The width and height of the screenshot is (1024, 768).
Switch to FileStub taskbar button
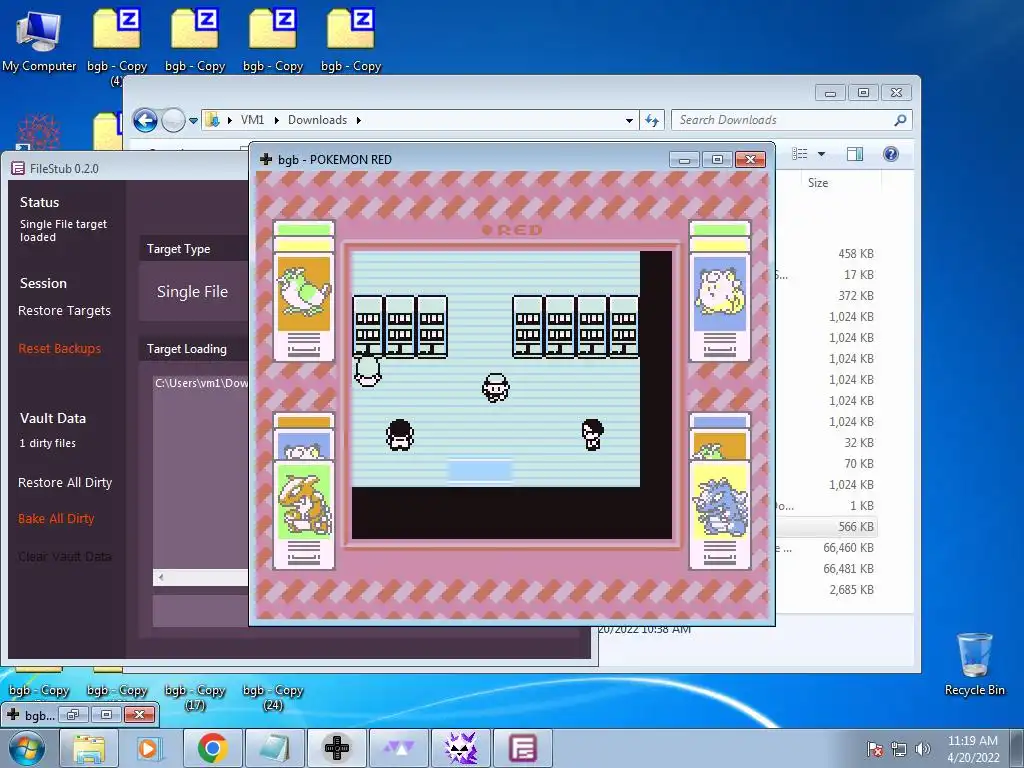point(523,748)
